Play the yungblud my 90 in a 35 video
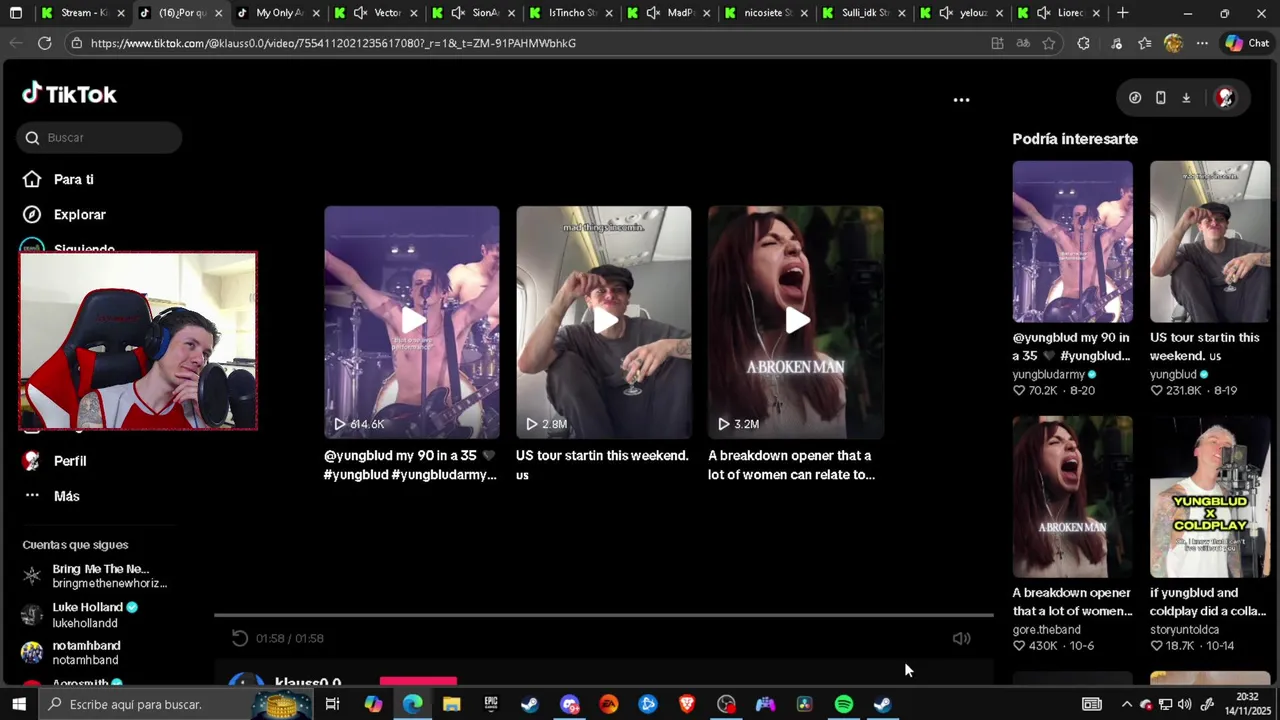The width and height of the screenshot is (1280, 720). click(x=412, y=322)
